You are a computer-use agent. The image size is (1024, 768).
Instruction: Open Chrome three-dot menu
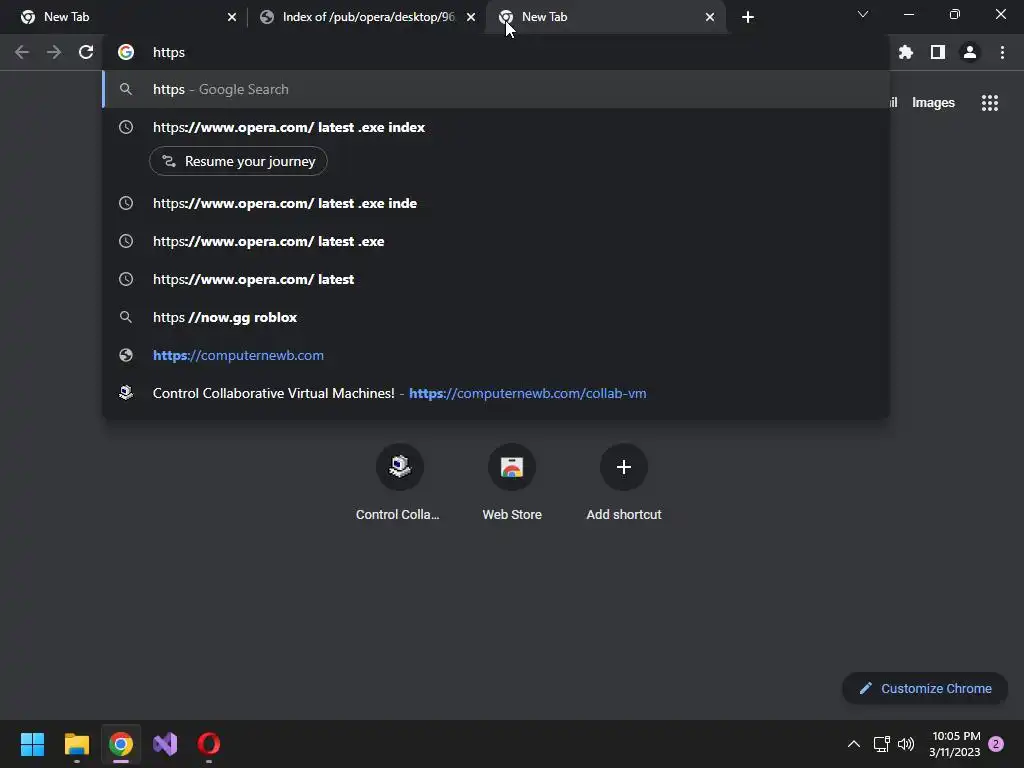coord(1002,52)
